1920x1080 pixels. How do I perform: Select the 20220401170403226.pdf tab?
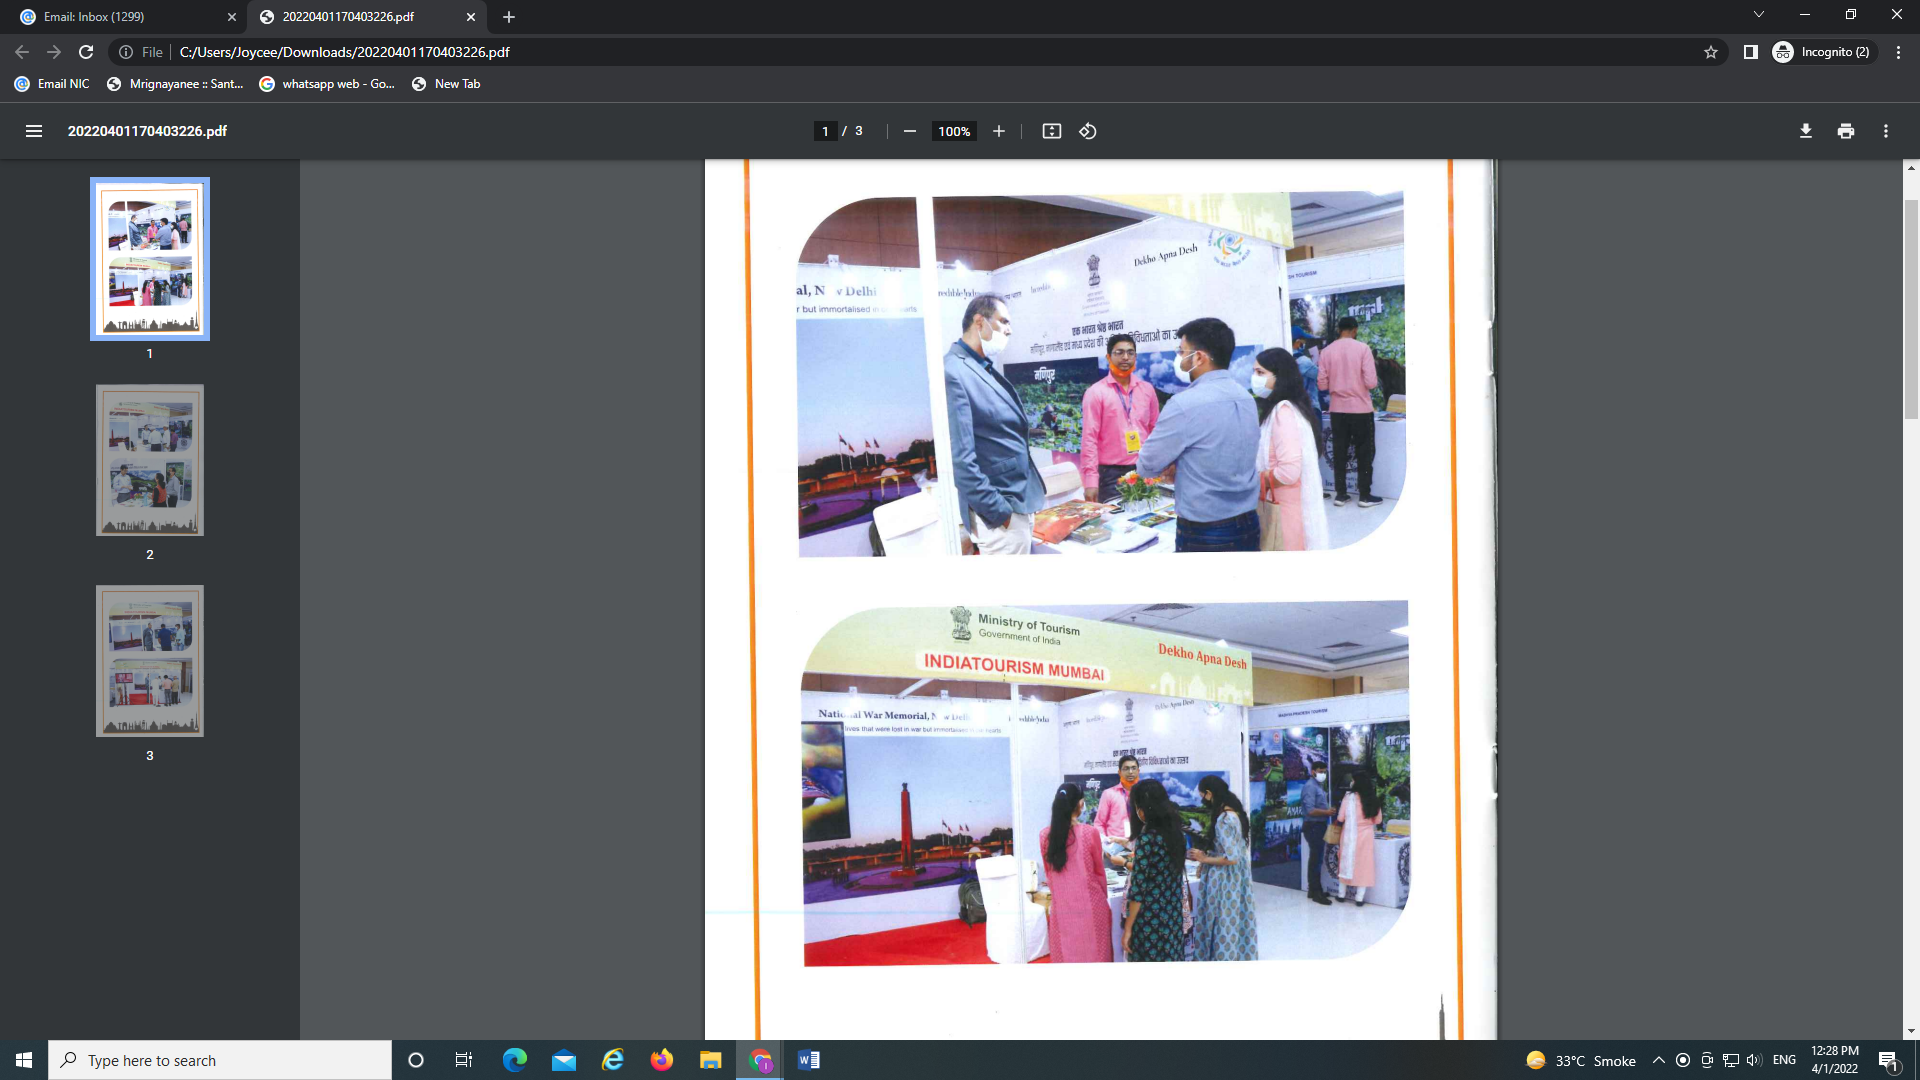coord(367,17)
